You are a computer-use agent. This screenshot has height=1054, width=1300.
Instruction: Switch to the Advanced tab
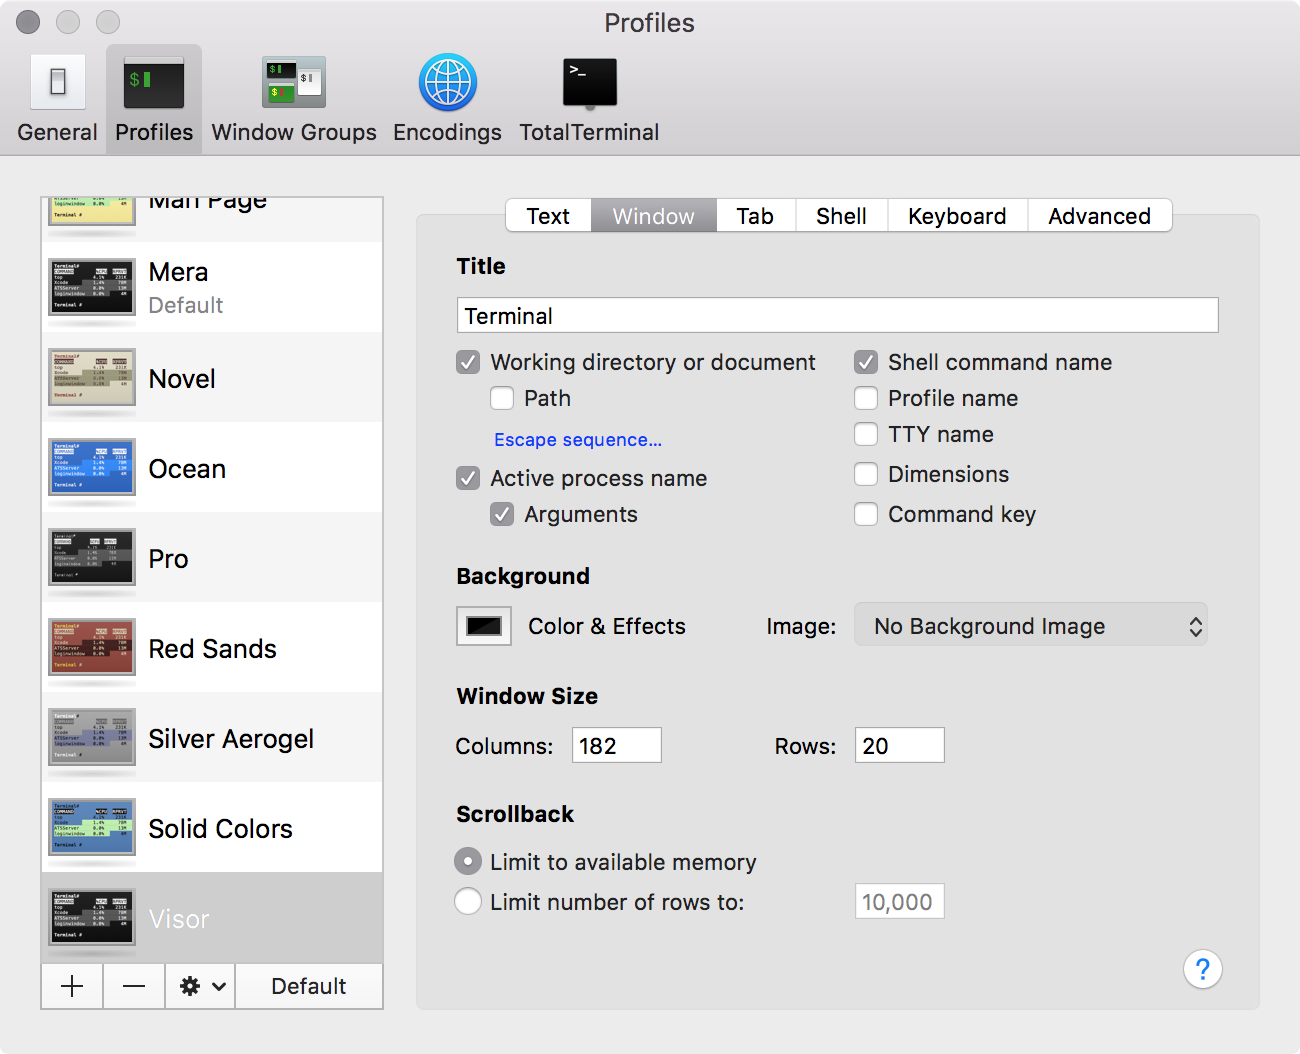1099,216
